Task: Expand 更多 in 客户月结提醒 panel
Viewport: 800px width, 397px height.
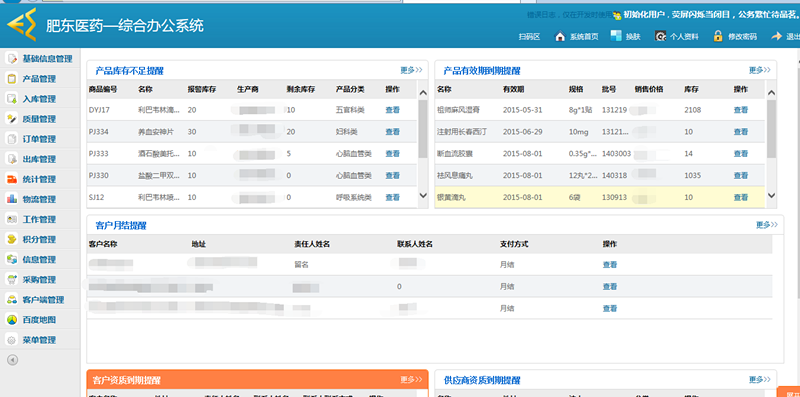Action: click(x=767, y=225)
